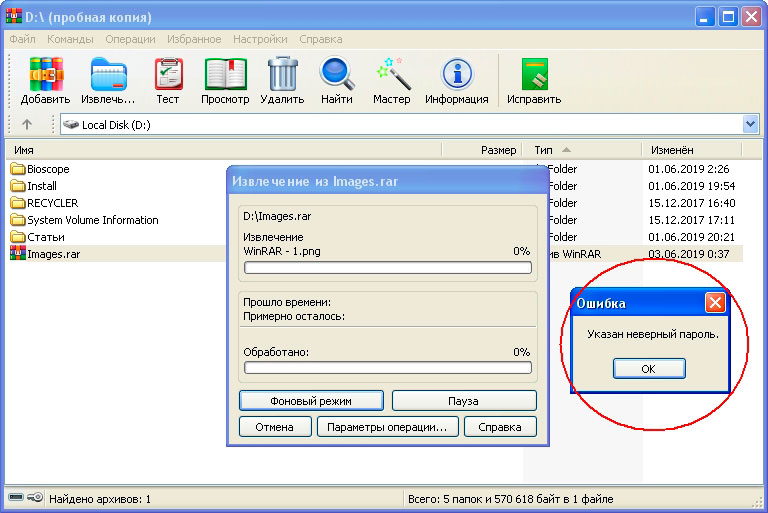This screenshot has width=768, height=513.
Task: Click the Отмена button
Action: (x=275, y=427)
